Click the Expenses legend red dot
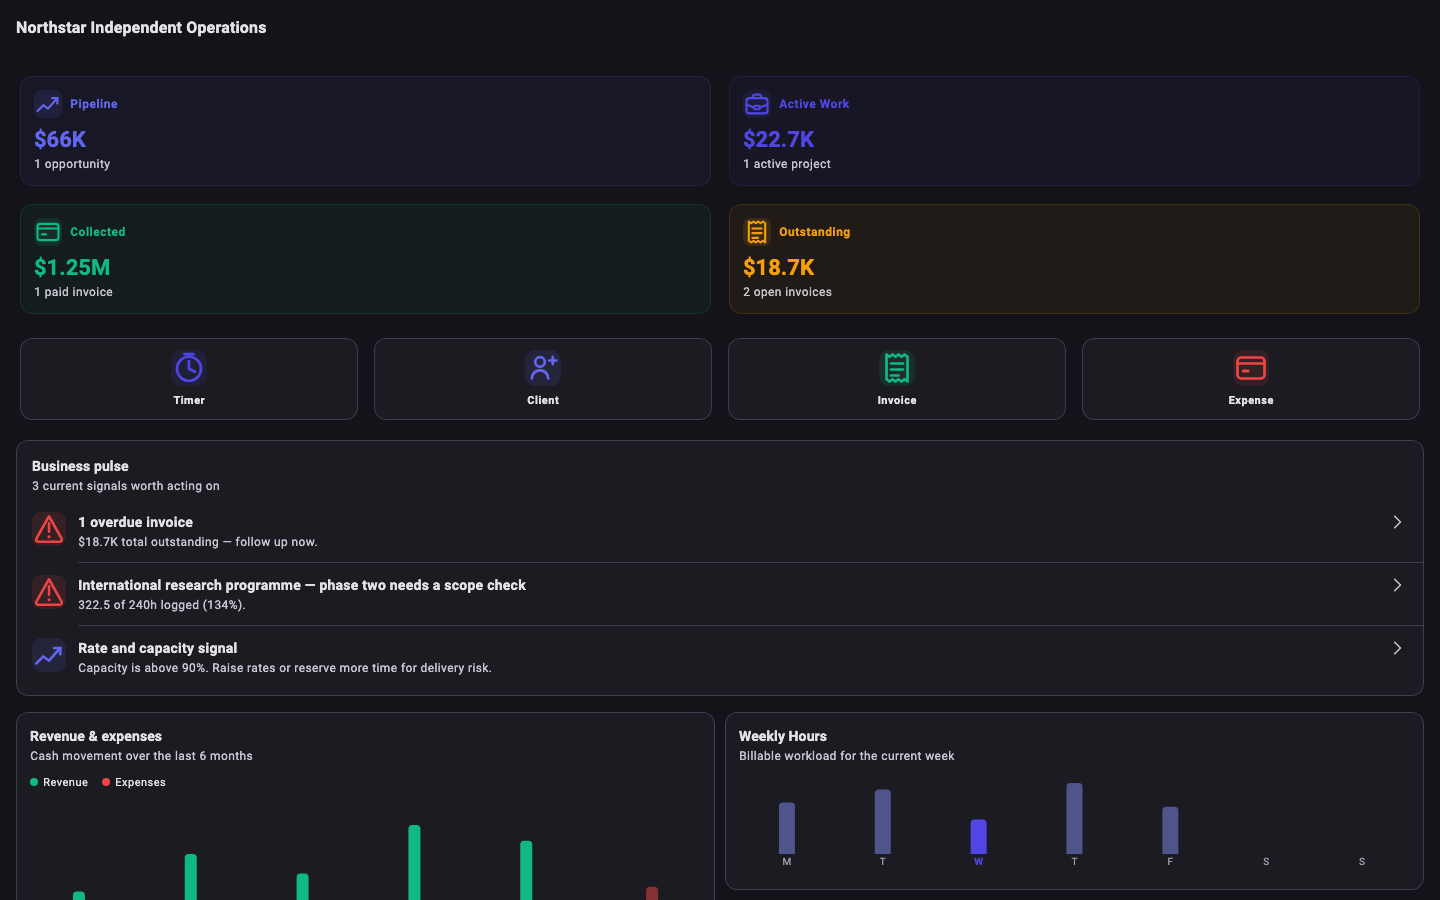This screenshot has width=1440, height=900. coord(106,782)
